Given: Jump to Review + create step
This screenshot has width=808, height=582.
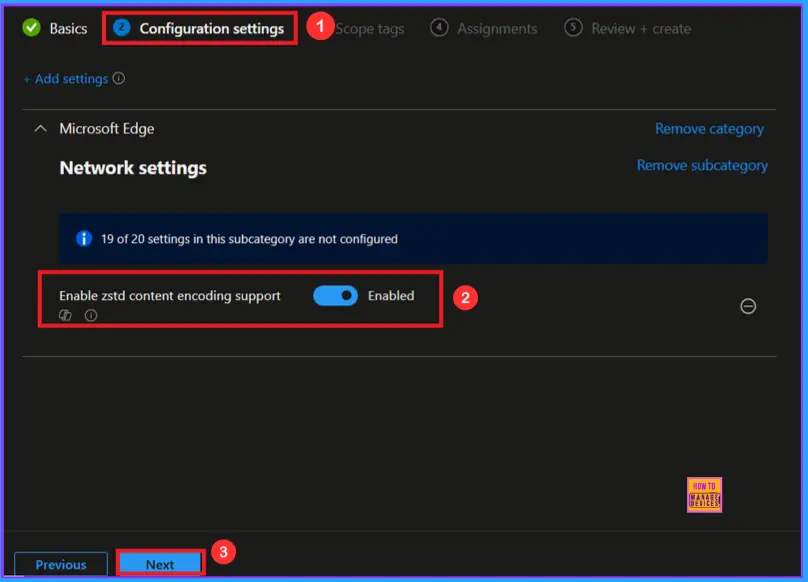Looking at the screenshot, I should (x=628, y=28).
